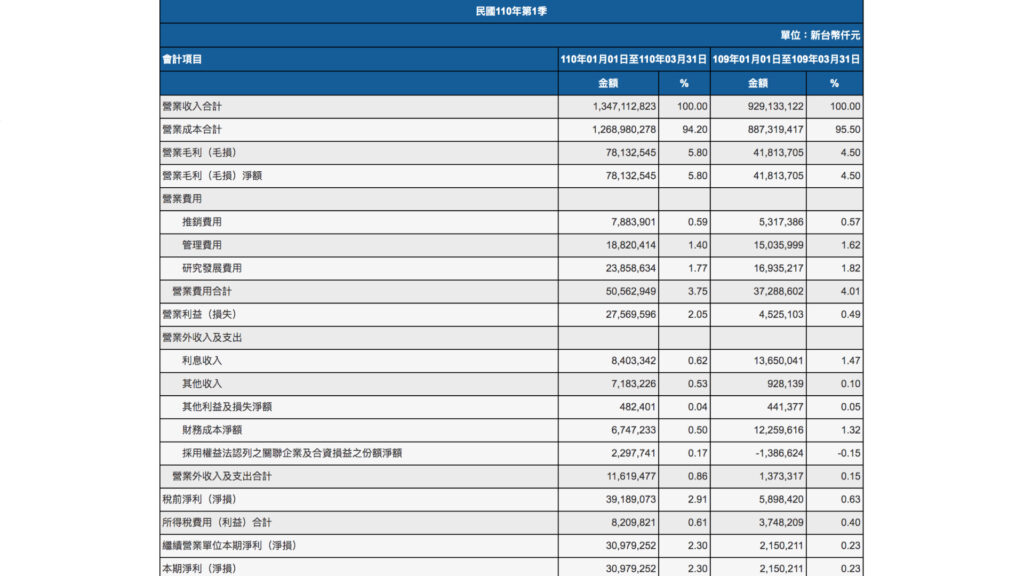Select the value 7,883,901
This screenshot has height=576, width=1024.
(x=633, y=222)
